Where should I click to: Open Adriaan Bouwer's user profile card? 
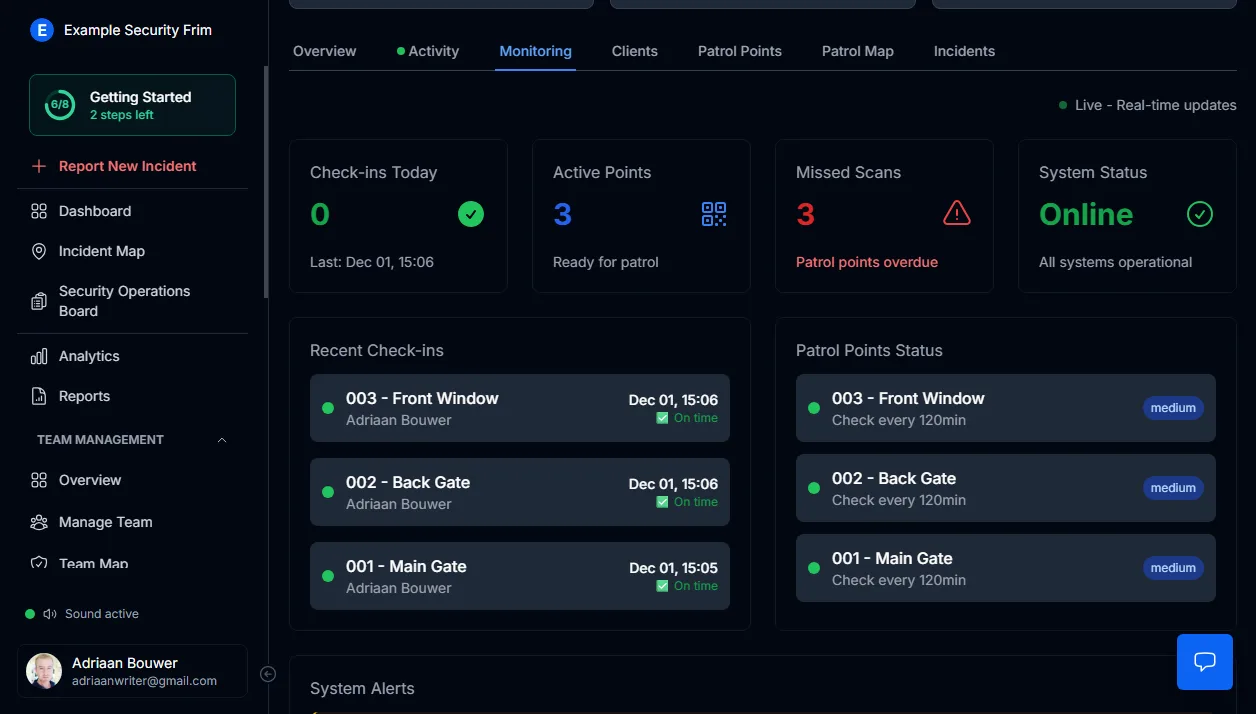point(132,671)
